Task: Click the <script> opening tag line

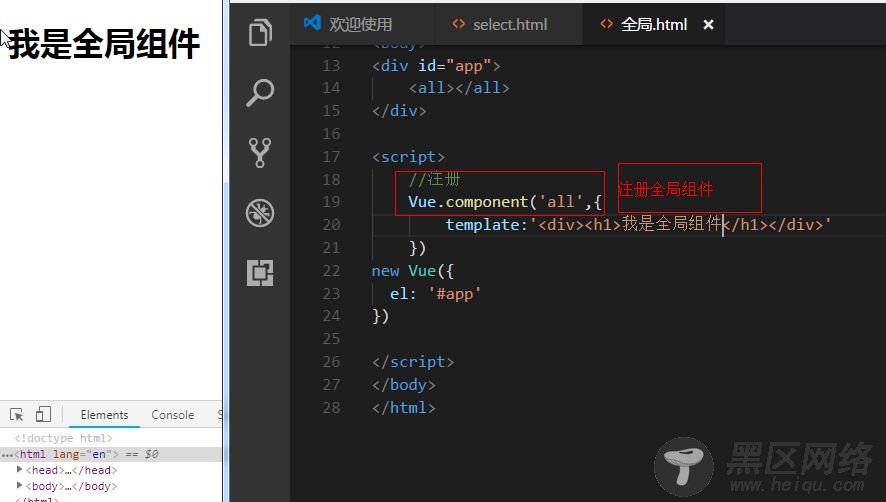Action: pyautogui.click(x=408, y=157)
